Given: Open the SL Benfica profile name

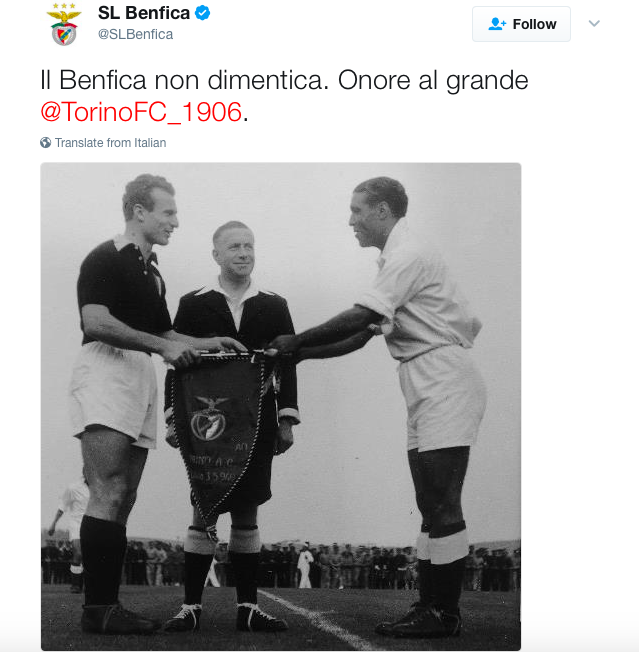Looking at the screenshot, I should click(x=144, y=13).
